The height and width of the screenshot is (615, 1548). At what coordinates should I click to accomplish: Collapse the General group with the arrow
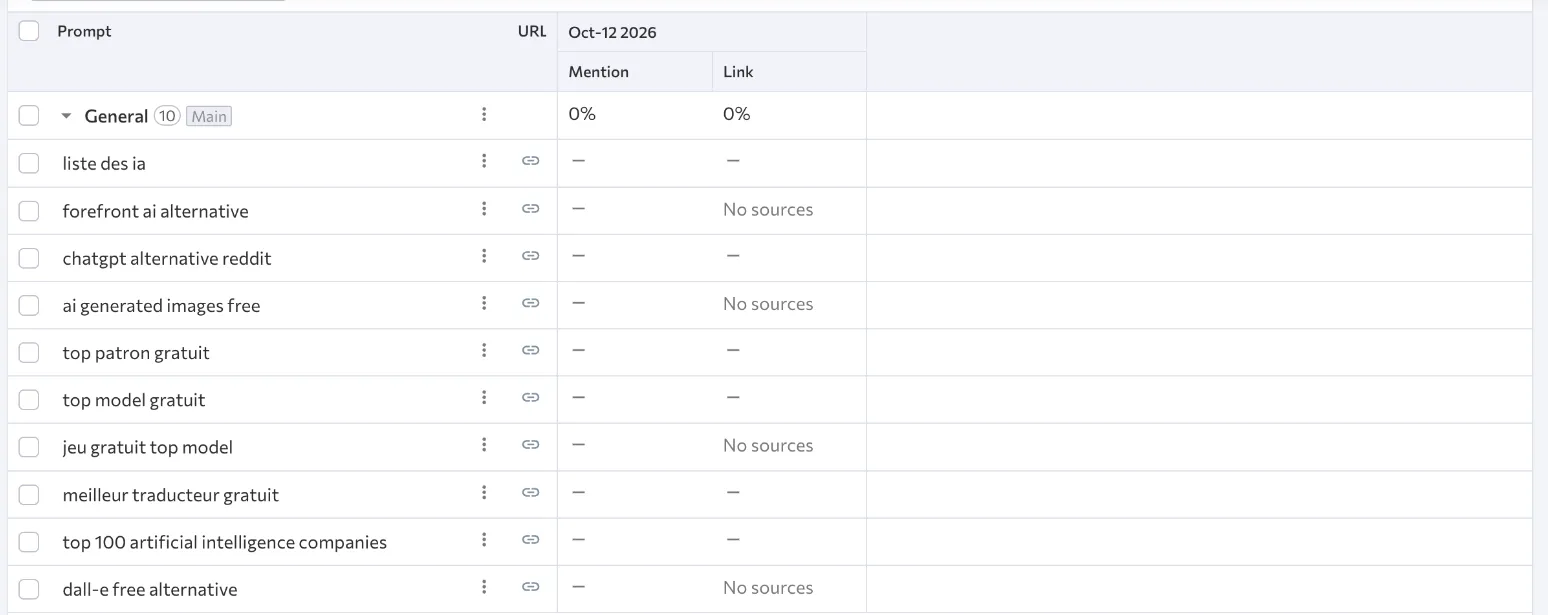pyautogui.click(x=66, y=116)
